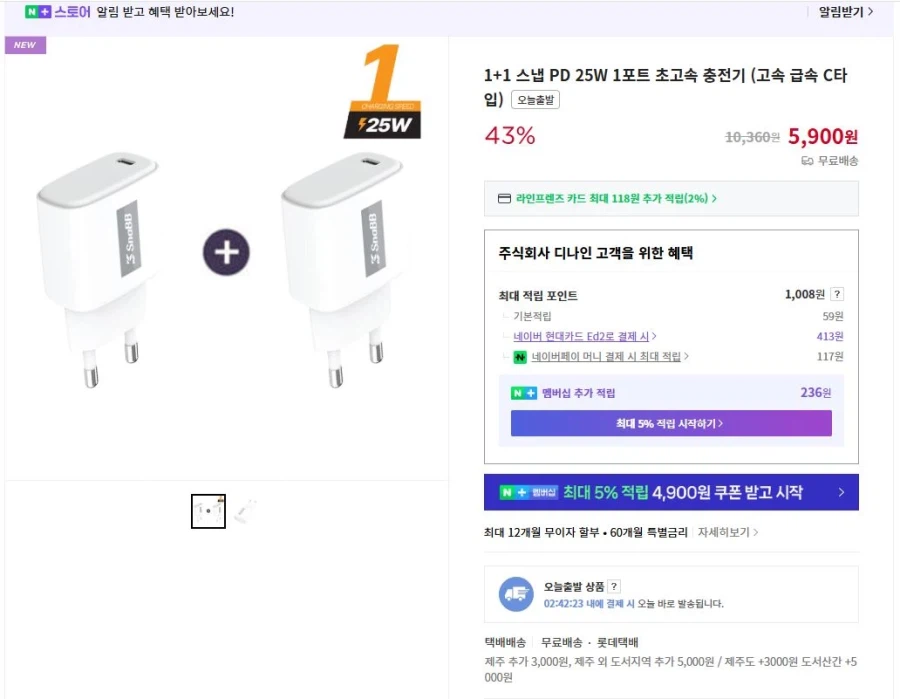Image resolution: width=900 pixels, height=699 pixels.
Task: Click the plus symbol between the two chargers
Action: (224, 252)
